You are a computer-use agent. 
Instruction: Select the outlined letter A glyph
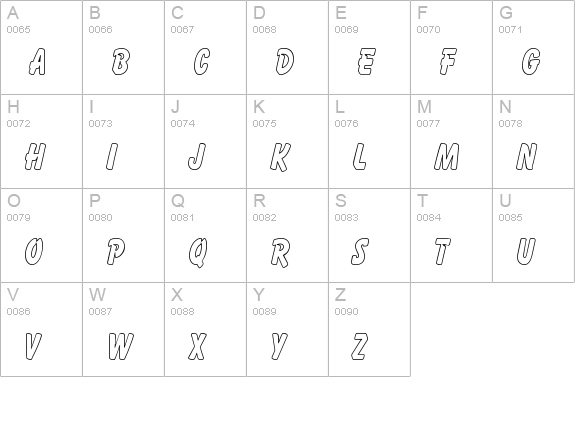pos(37,62)
